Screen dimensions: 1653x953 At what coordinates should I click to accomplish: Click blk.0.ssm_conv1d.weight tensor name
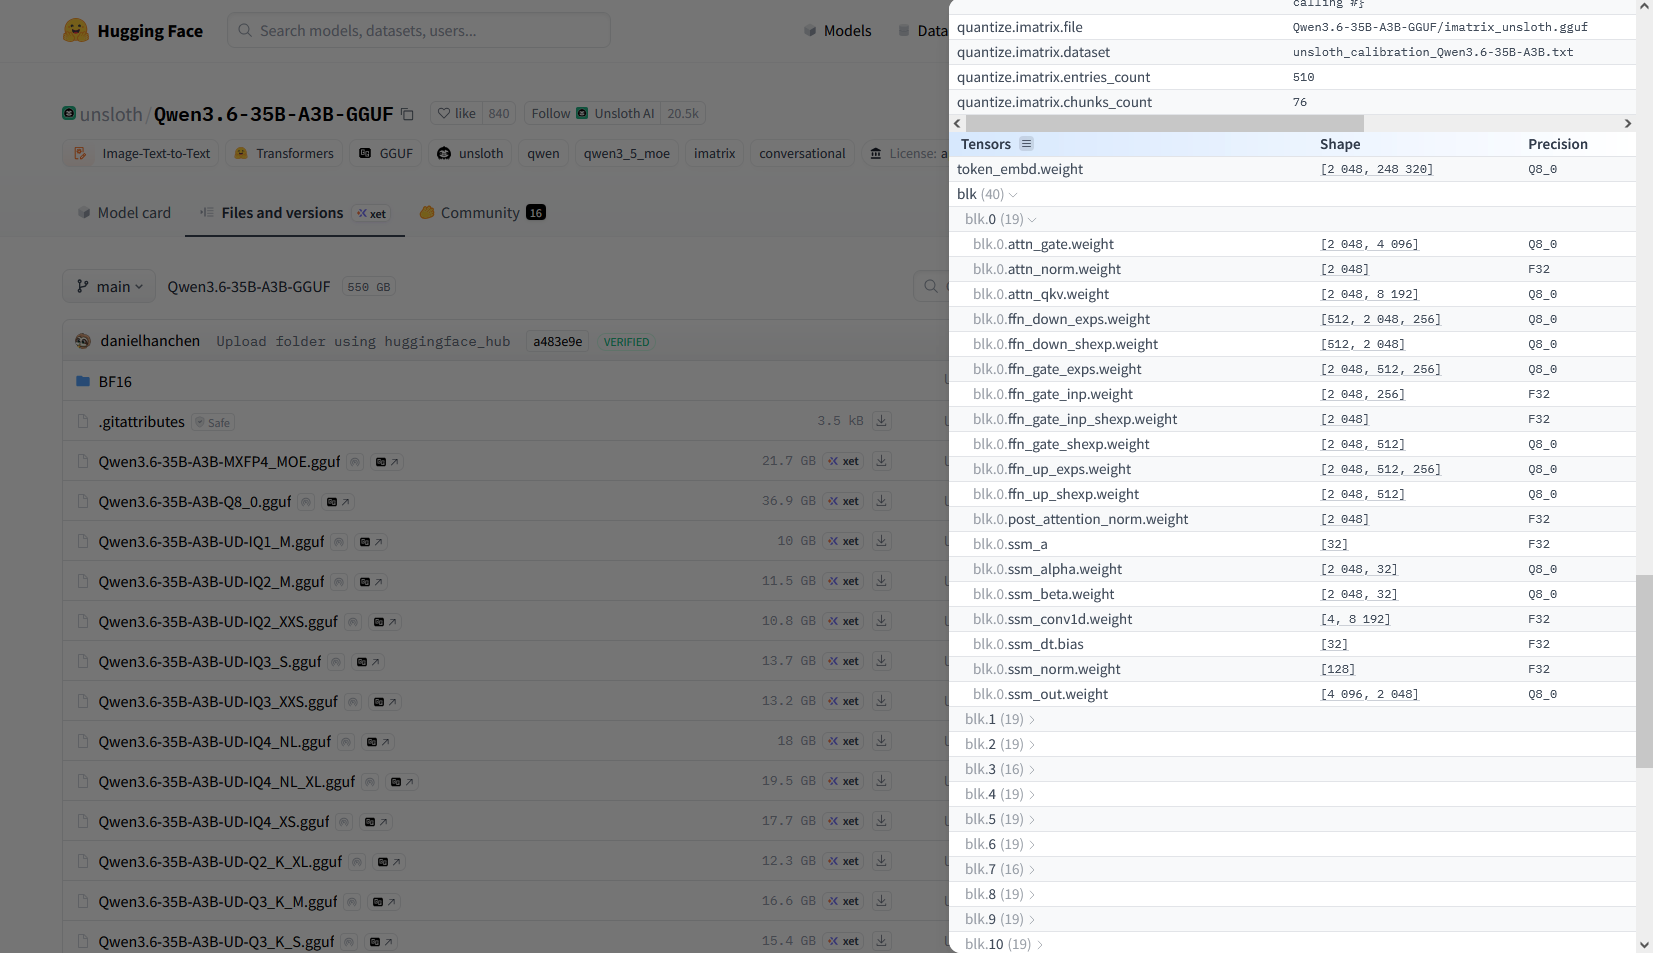(x=1053, y=619)
